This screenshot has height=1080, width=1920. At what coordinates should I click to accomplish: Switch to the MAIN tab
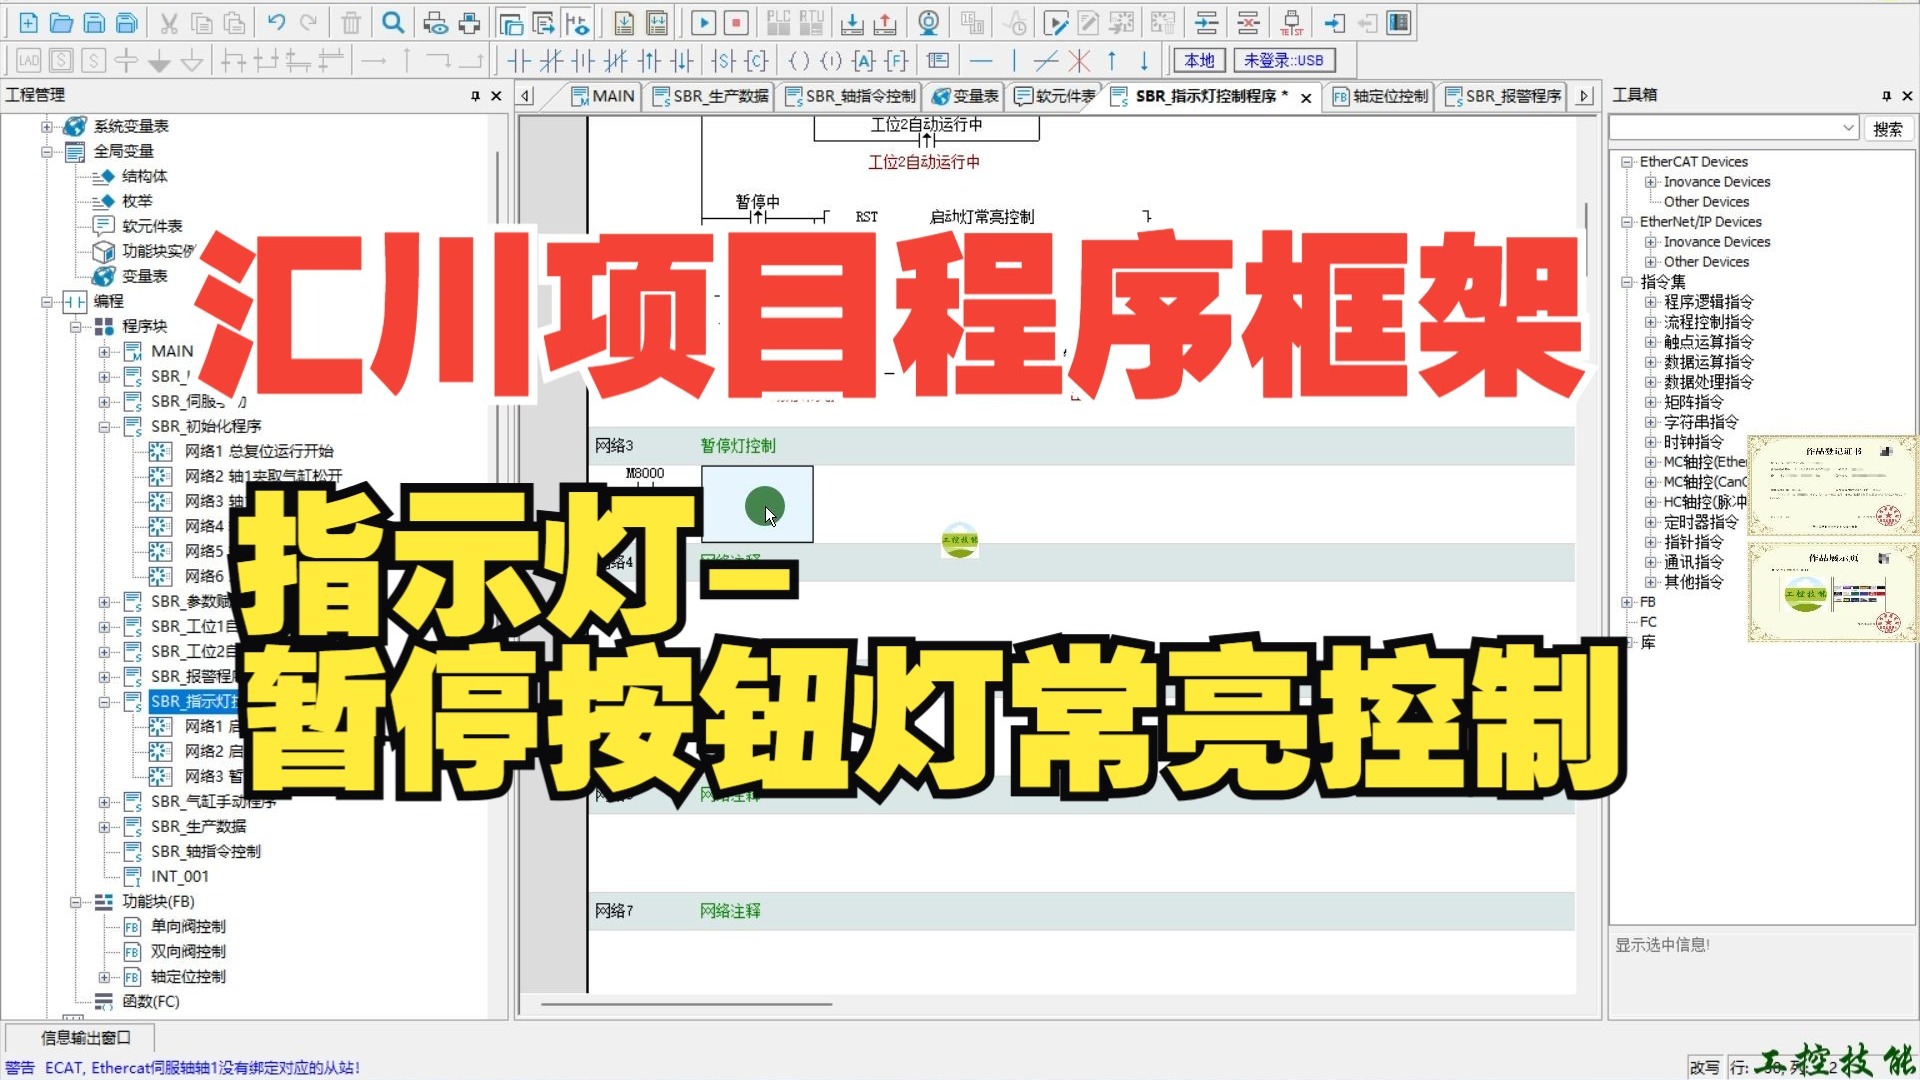(603, 96)
